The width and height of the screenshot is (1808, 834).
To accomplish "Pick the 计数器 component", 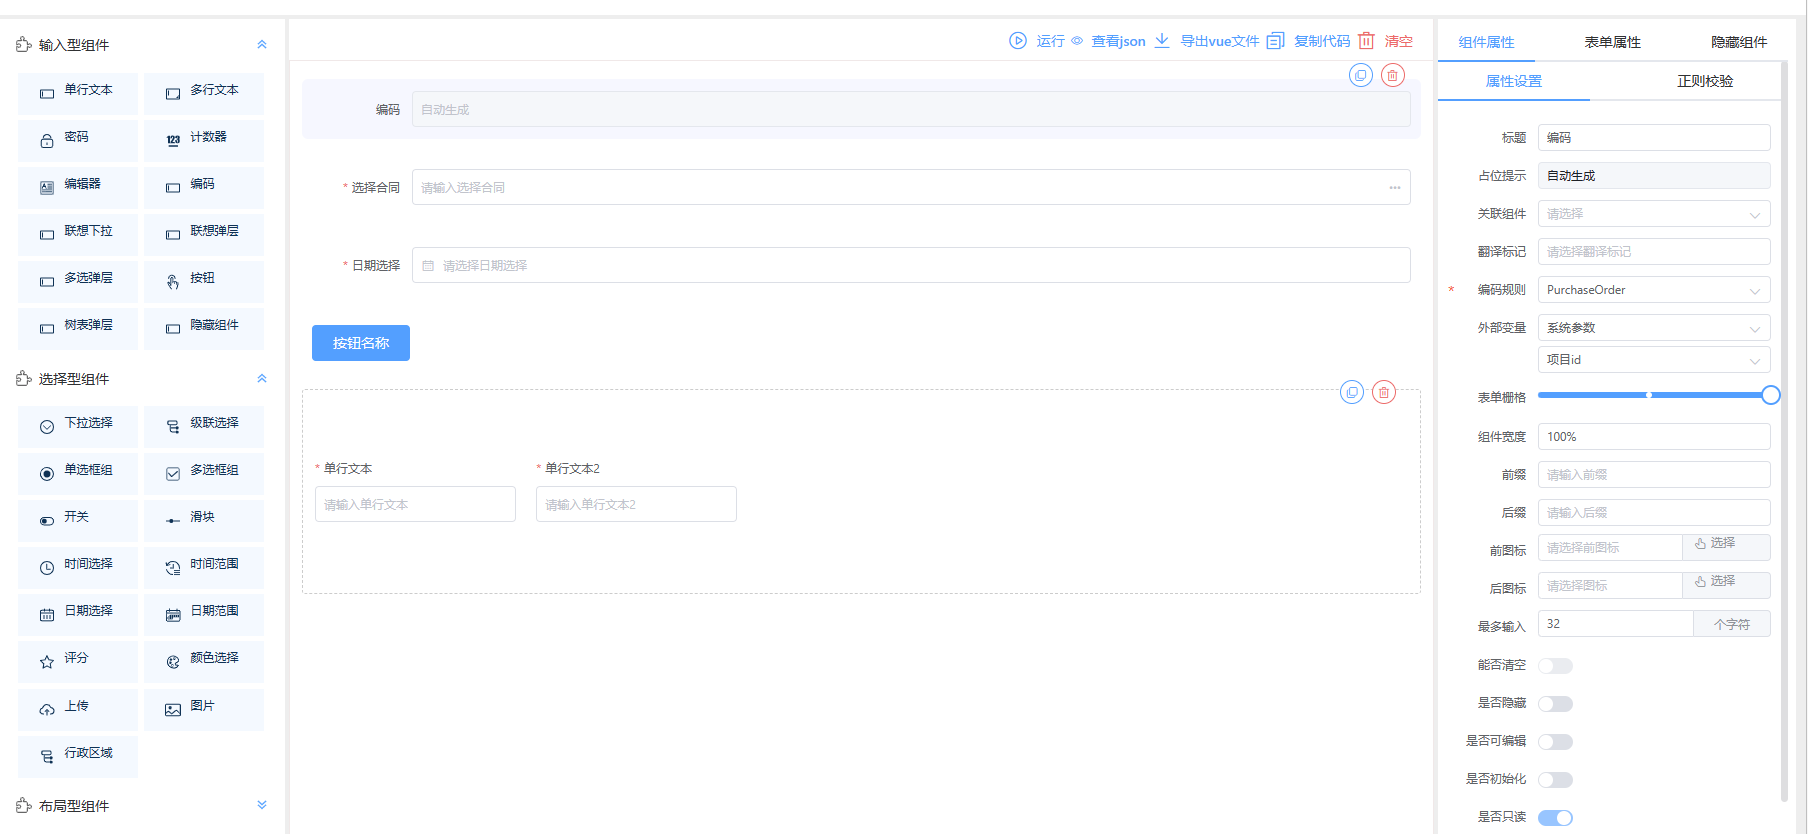I will click(x=204, y=140).
